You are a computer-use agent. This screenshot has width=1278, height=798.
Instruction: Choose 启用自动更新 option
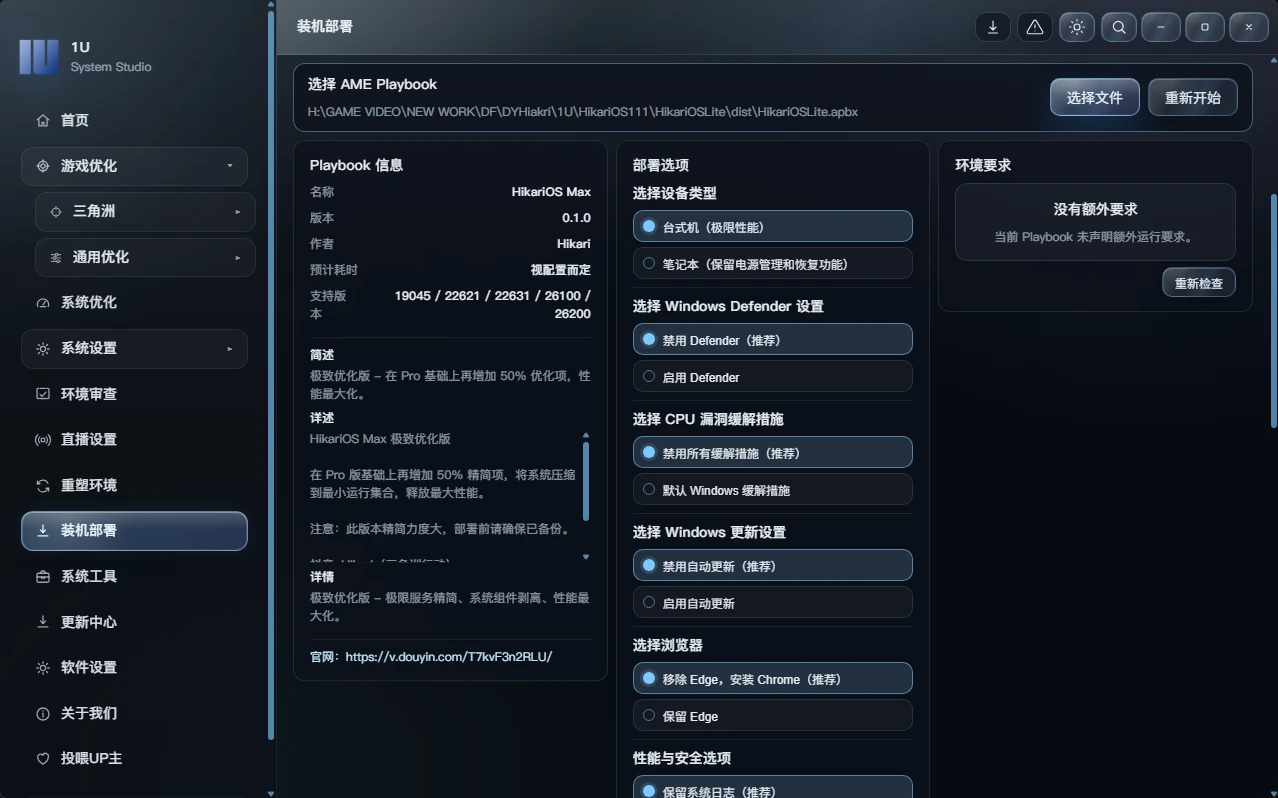tap(773, 603)
